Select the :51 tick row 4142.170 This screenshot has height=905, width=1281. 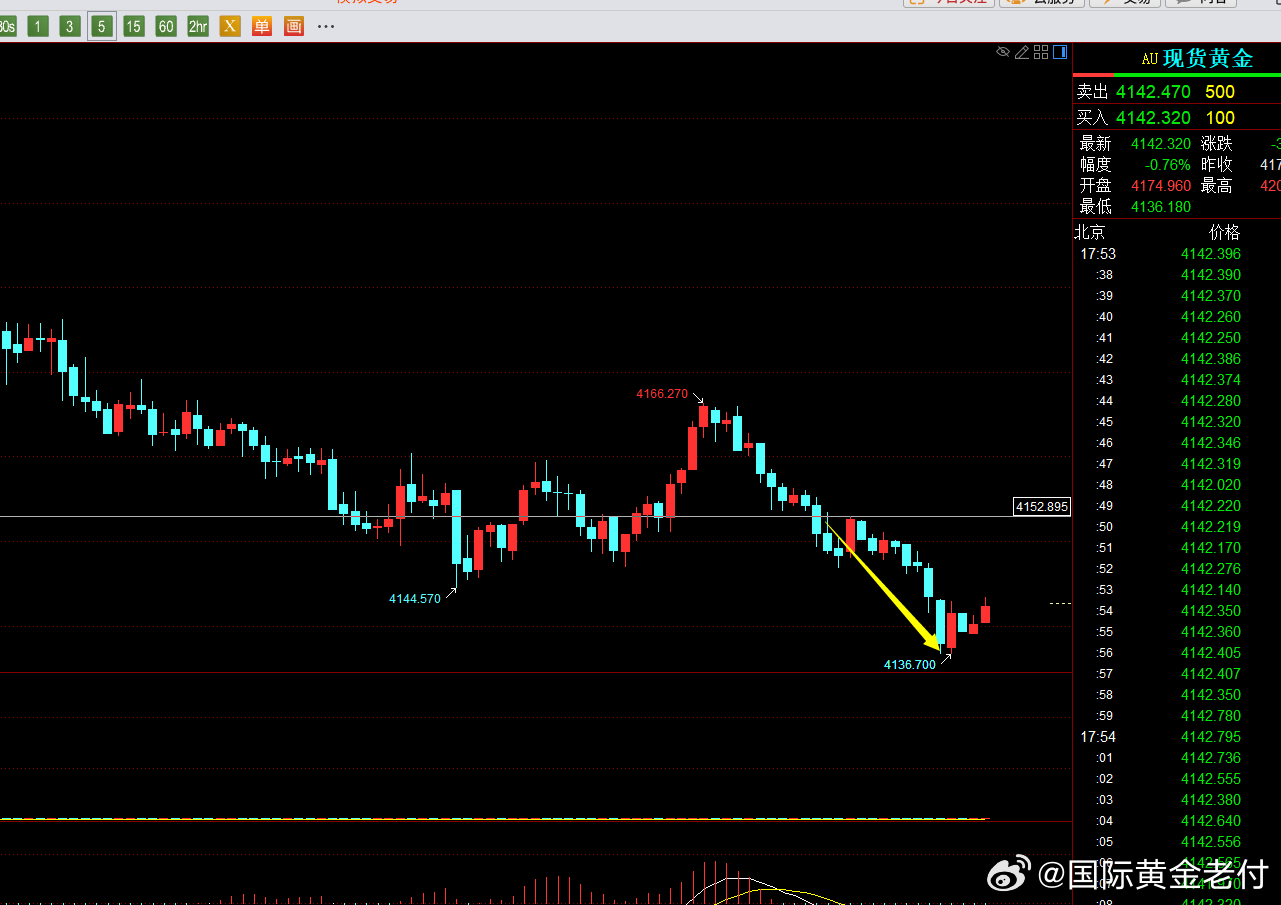(x=1177, y=548)
